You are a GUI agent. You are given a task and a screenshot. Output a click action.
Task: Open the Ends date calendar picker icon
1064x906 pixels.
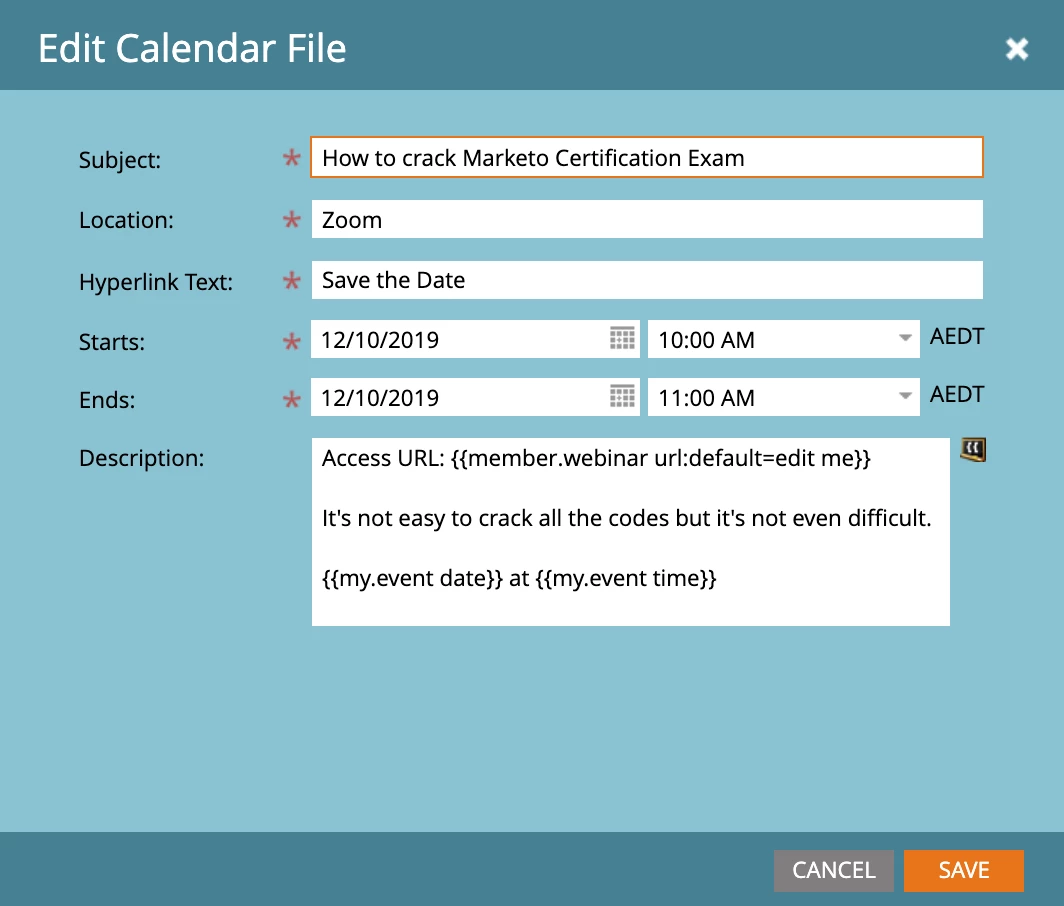(x=622, y=396)
